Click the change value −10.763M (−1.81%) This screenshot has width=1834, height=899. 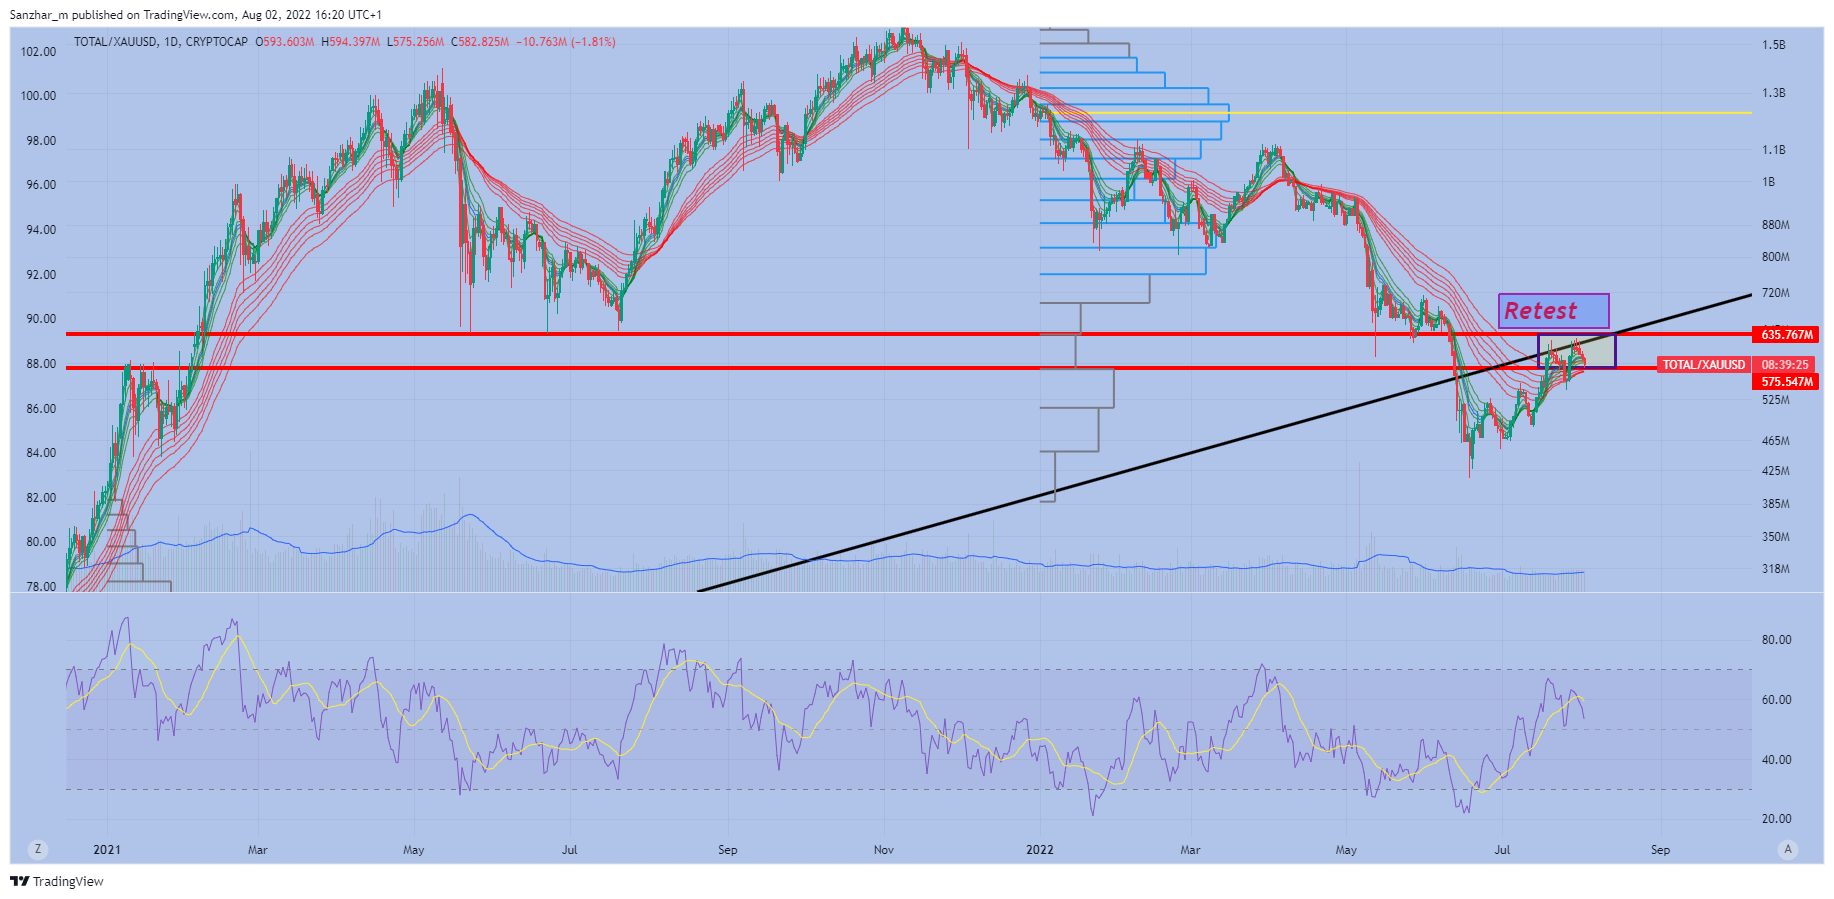[x=566, y=42]
